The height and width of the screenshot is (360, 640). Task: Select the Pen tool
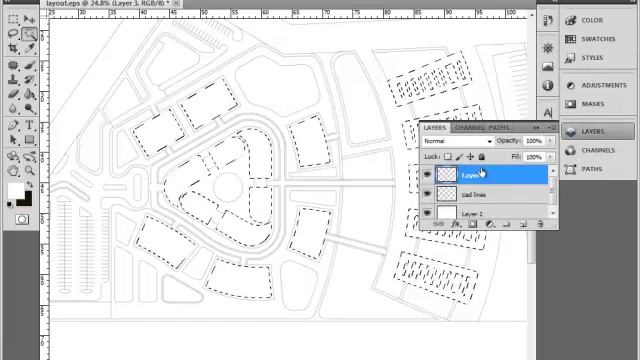13,125
